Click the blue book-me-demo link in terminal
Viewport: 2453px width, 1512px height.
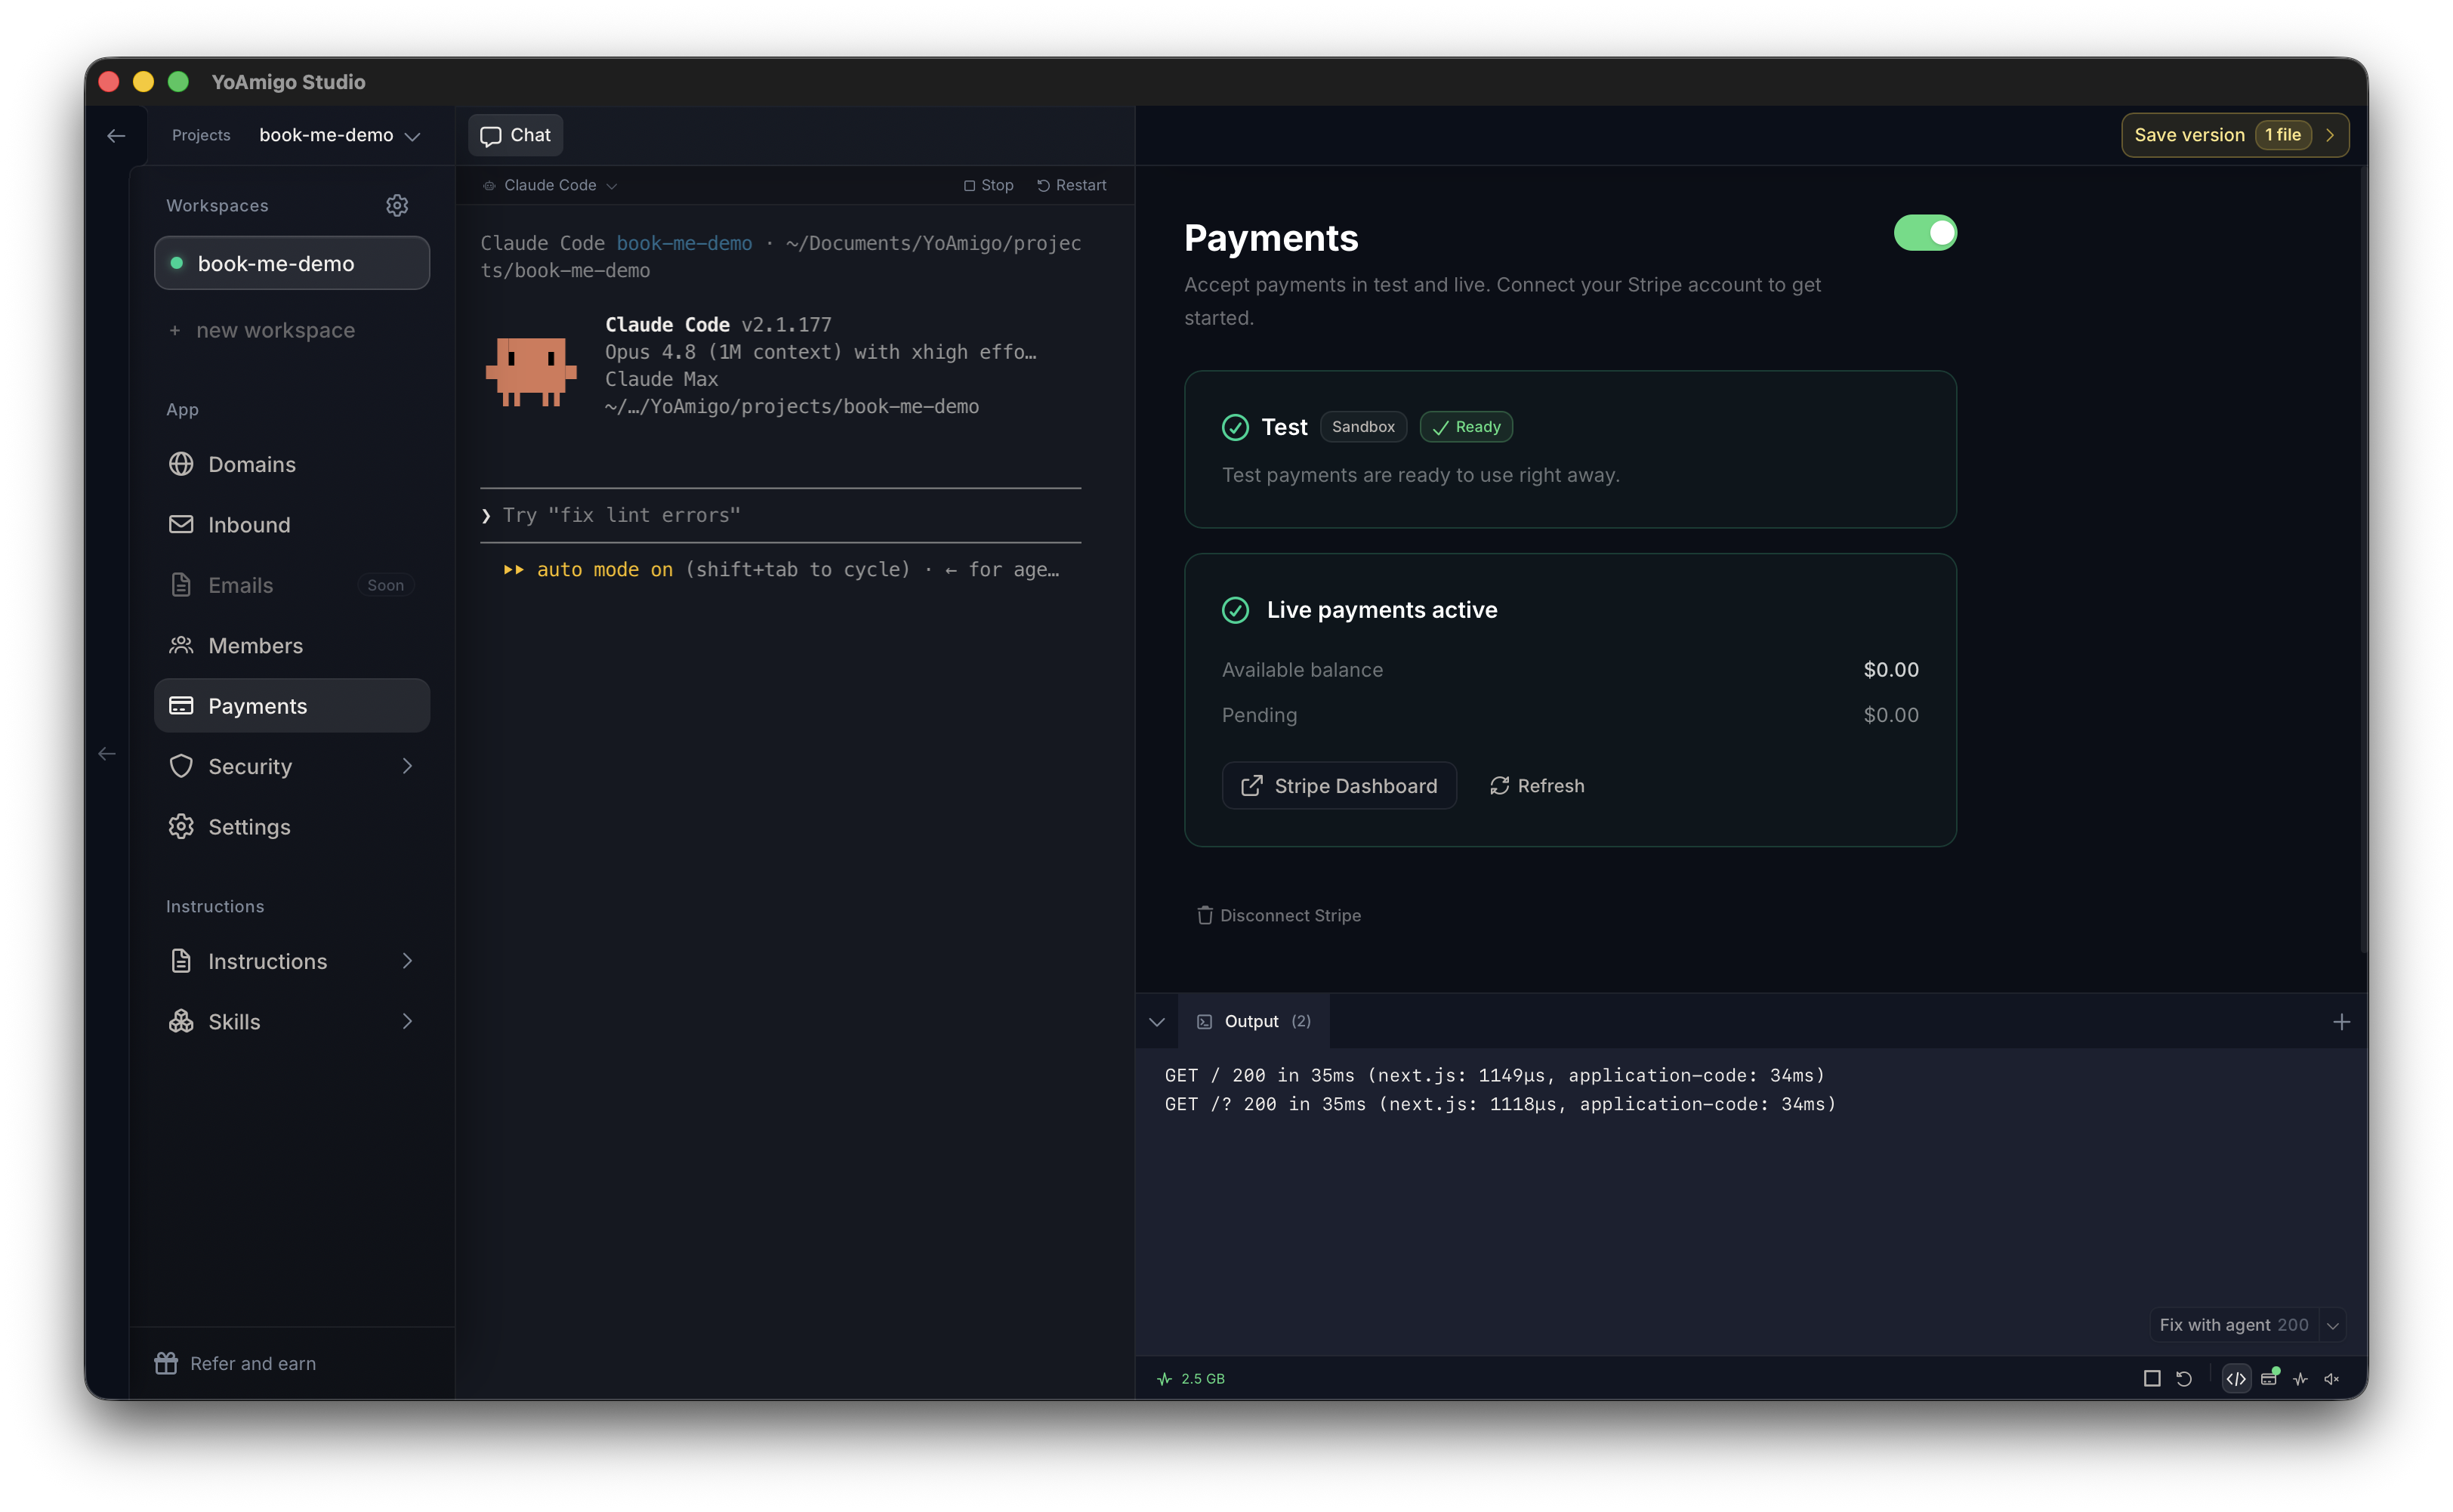click(x=684, y=244)
